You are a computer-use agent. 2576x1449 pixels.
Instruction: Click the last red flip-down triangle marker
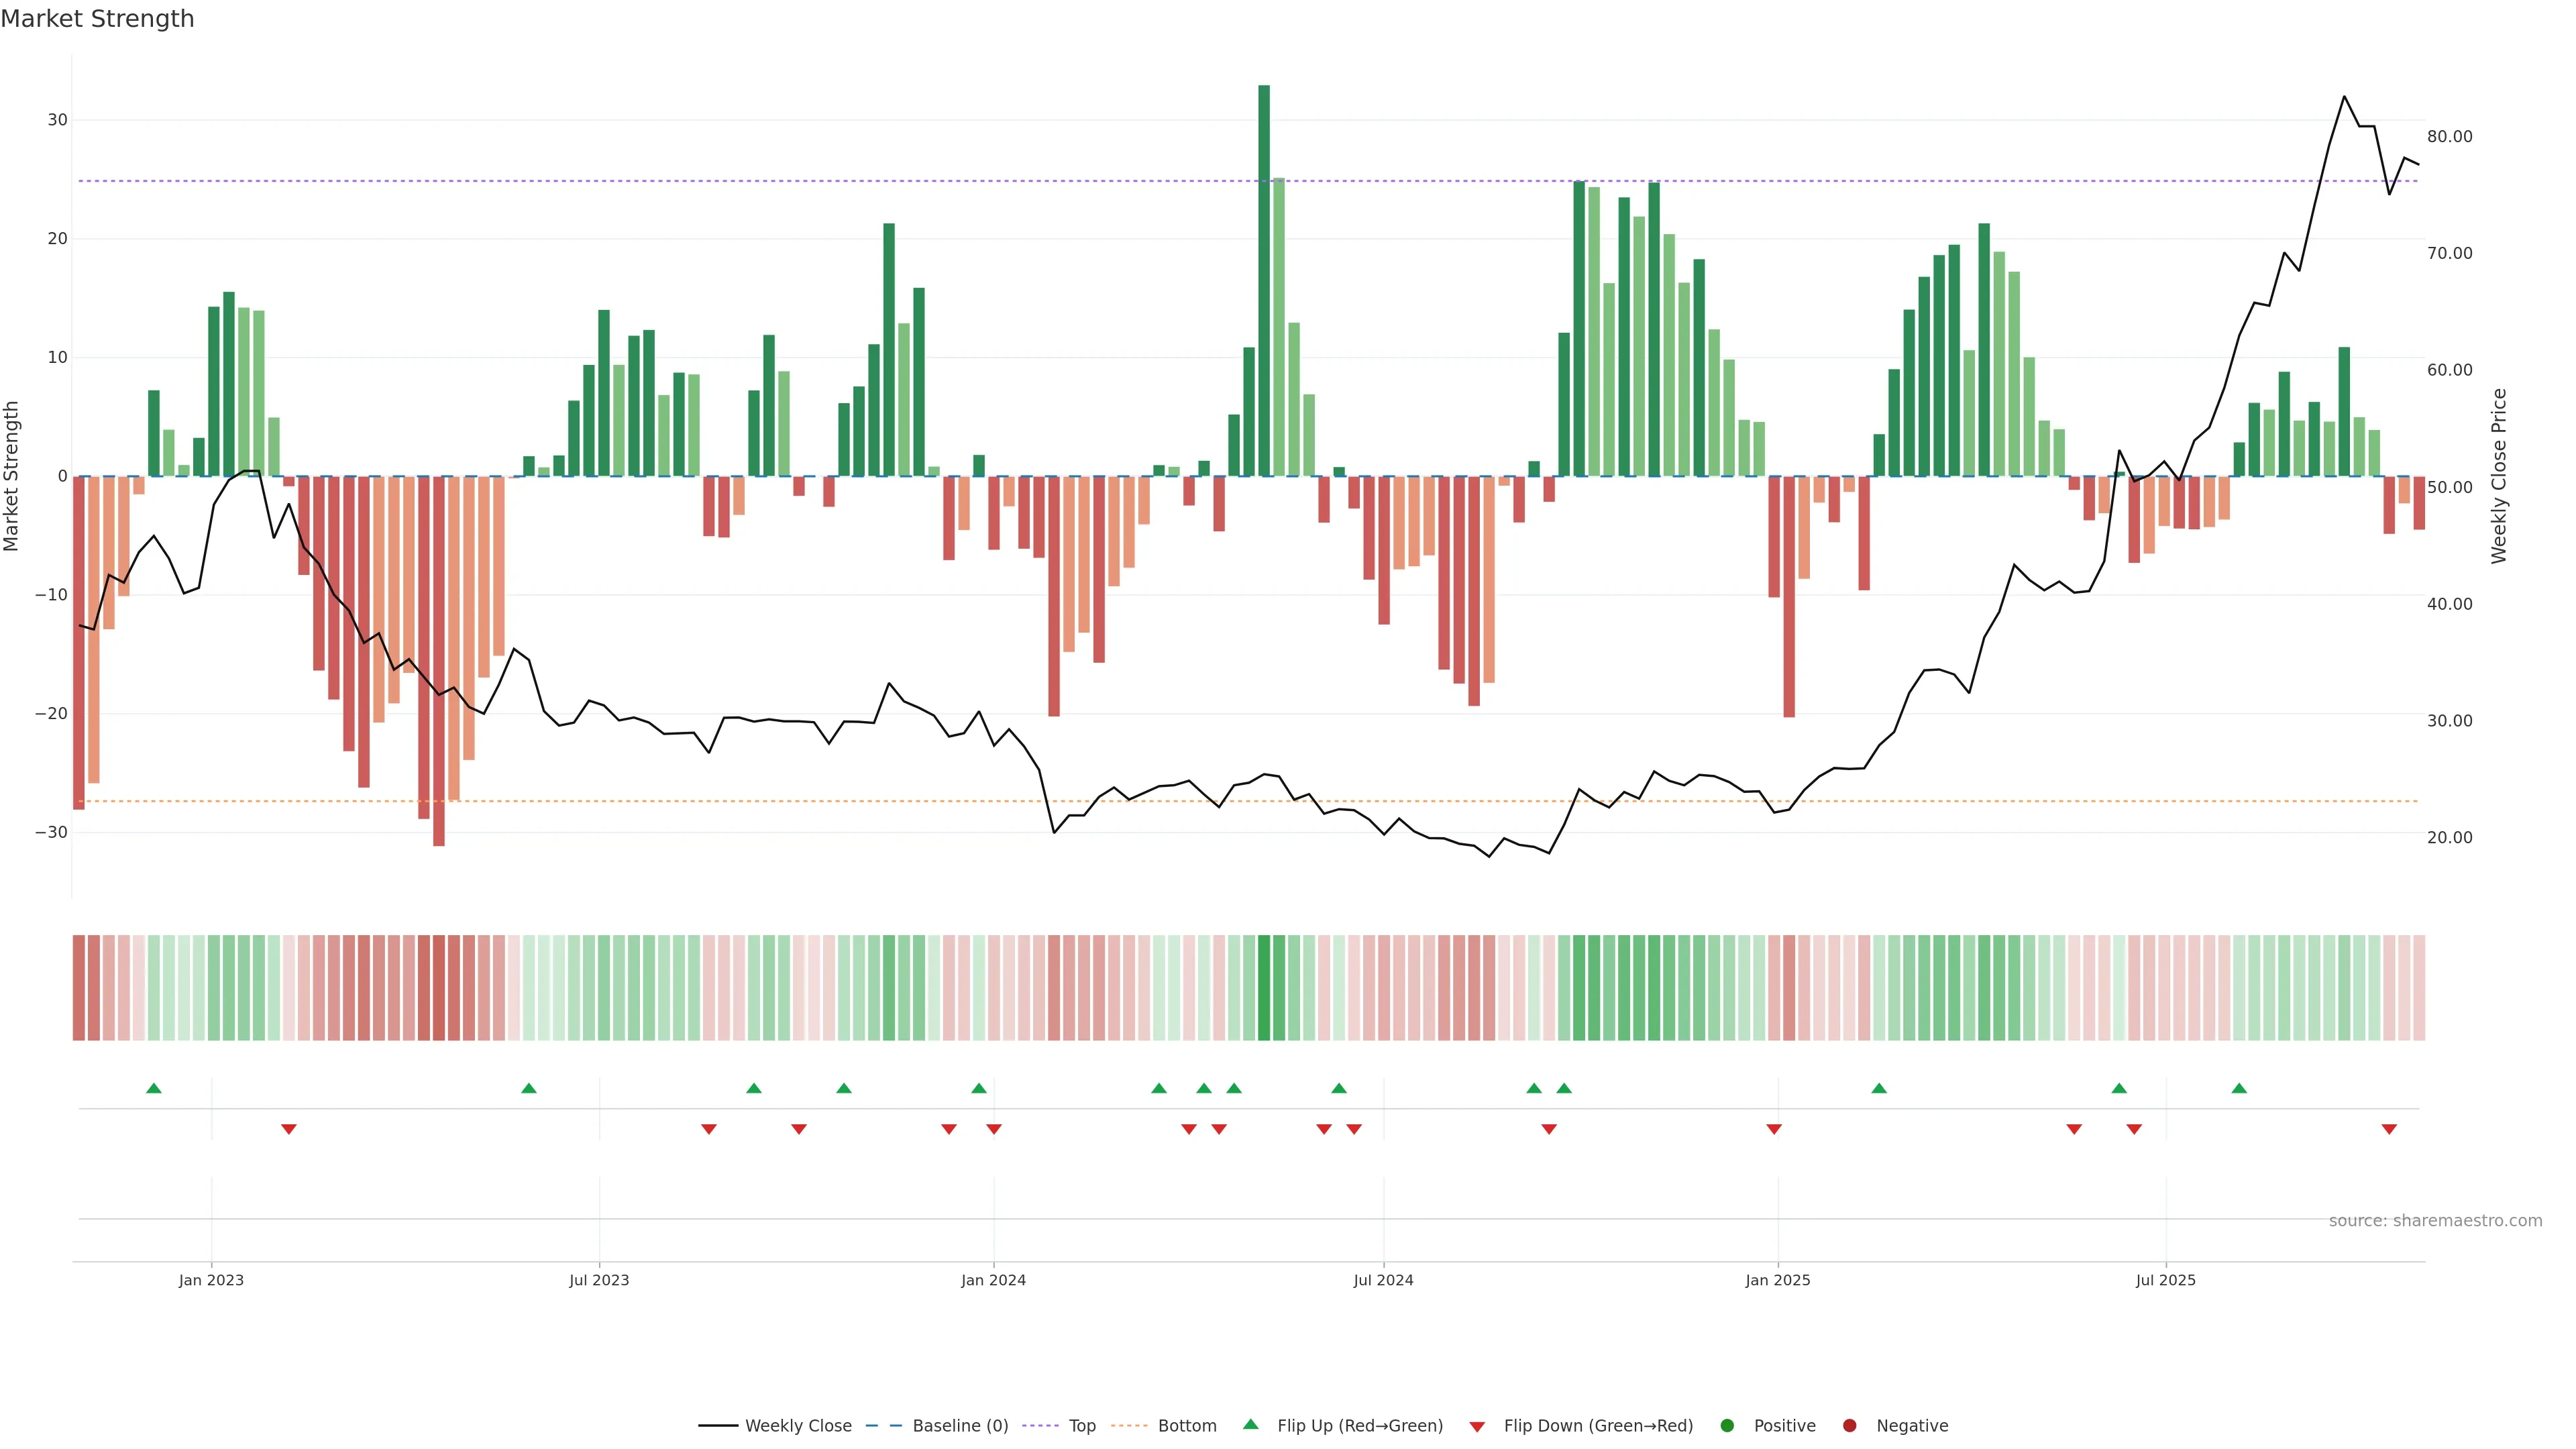click(x=2389, y=1129)
